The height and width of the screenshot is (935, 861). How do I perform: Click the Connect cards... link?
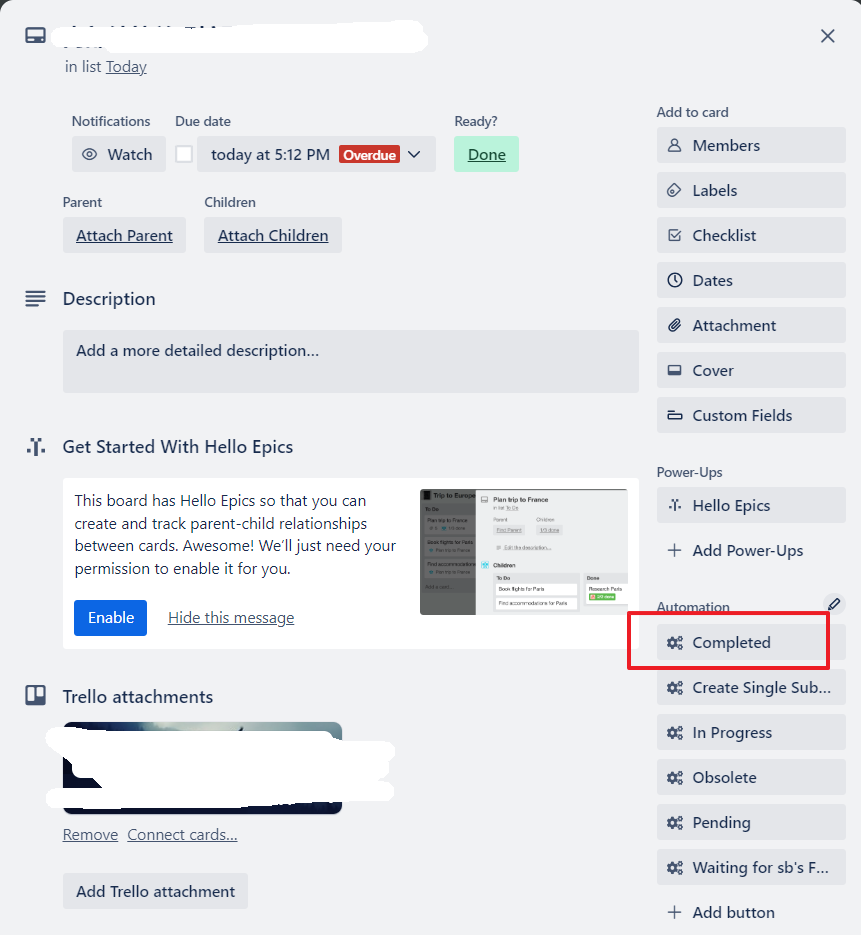pos(182,835)
